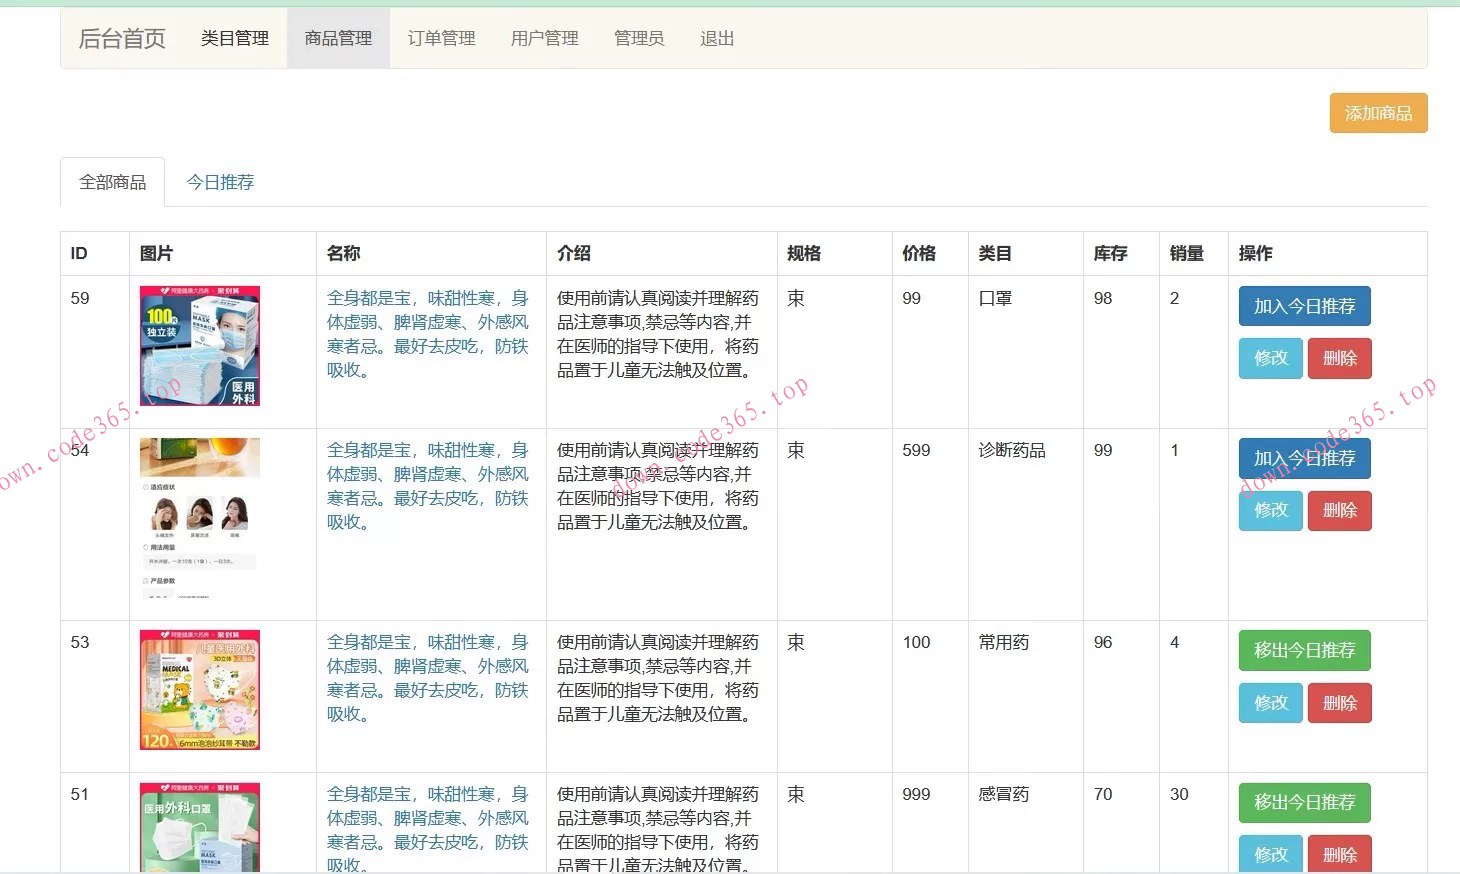Switch to the 订单管理 section
Viewport: 1460px width, 874px height.
(440, 38)
